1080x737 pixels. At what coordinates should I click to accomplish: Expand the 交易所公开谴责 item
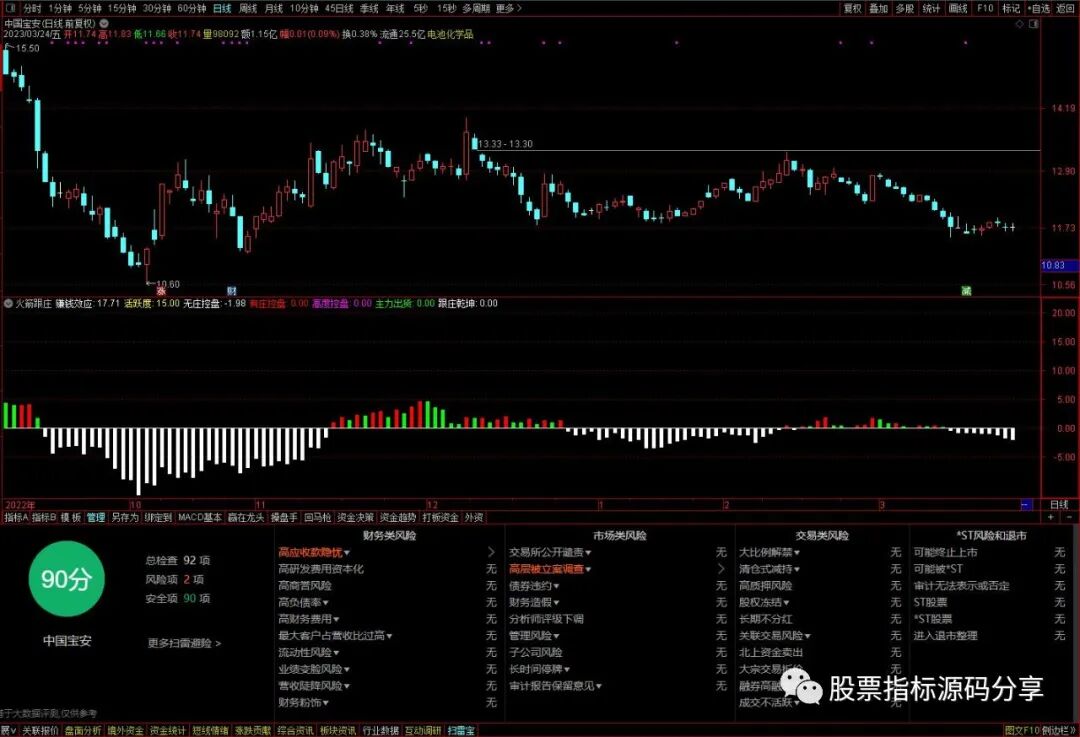[x=550, y=552]
